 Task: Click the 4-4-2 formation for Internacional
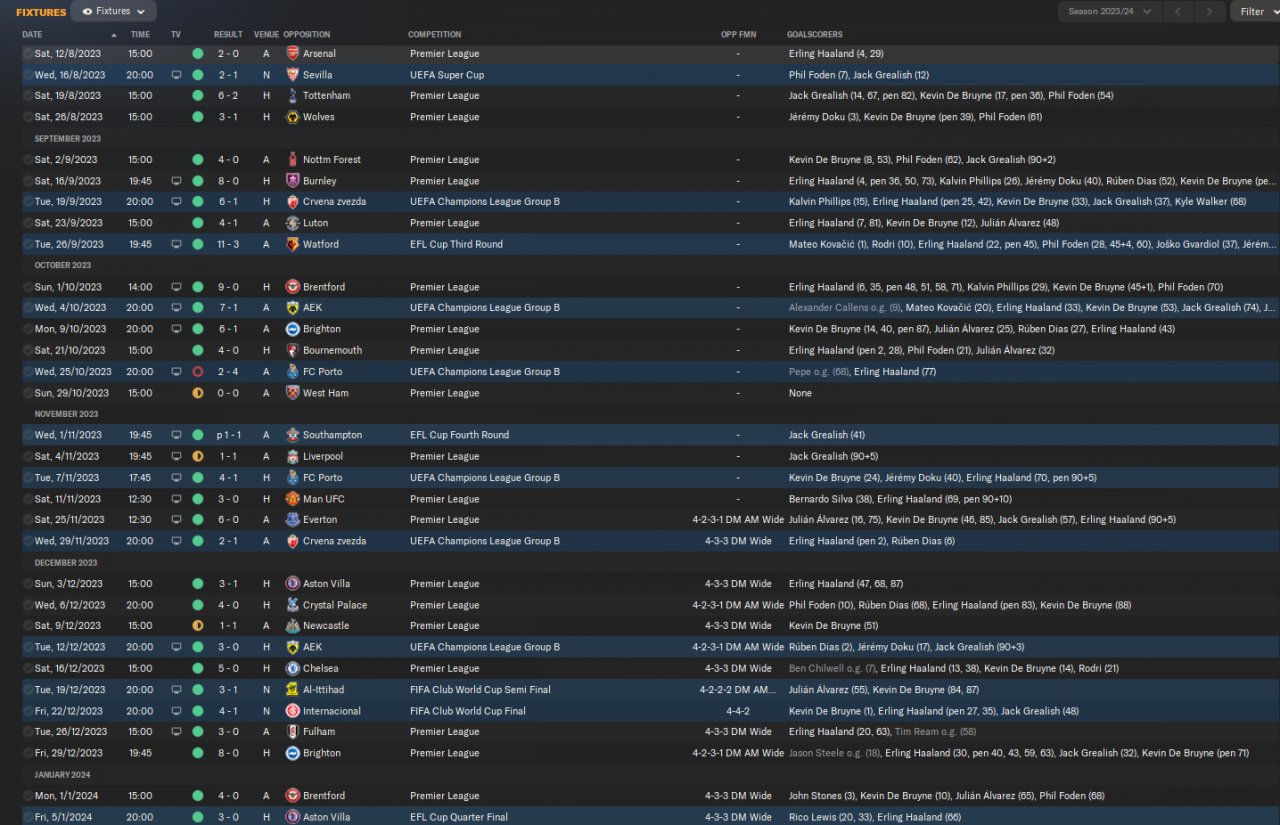coord(738,711)
